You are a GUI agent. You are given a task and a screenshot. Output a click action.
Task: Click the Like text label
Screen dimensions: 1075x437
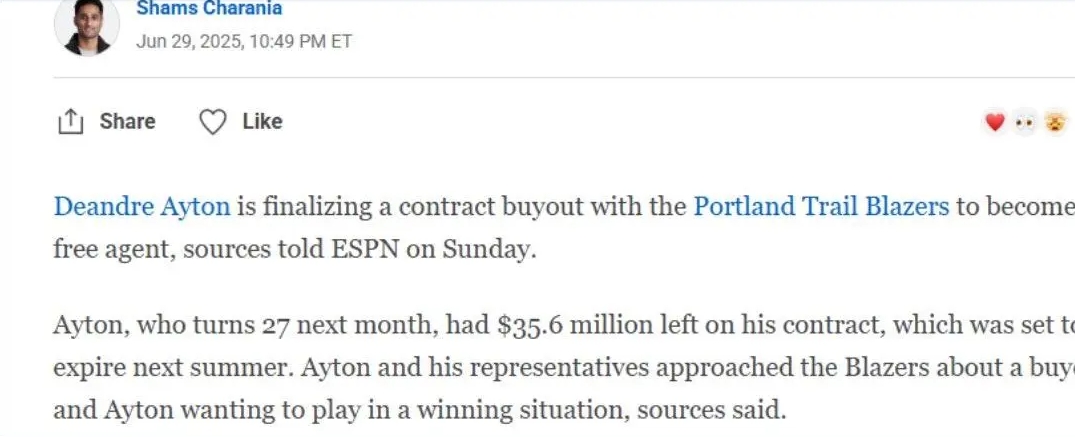coord(263,121)
